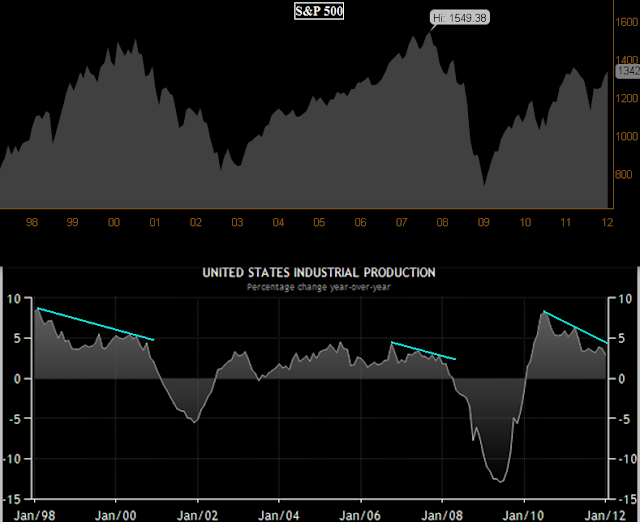Viewport: 640px width, 522px height.
Task: Click United States Industrial Production title
Action: [319, 273]
